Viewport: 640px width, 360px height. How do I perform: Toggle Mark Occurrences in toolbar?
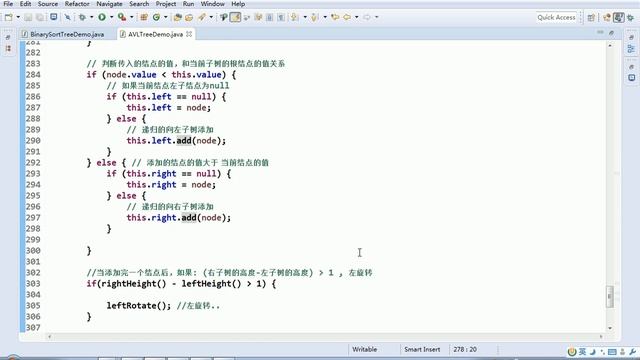click(236, 17)
